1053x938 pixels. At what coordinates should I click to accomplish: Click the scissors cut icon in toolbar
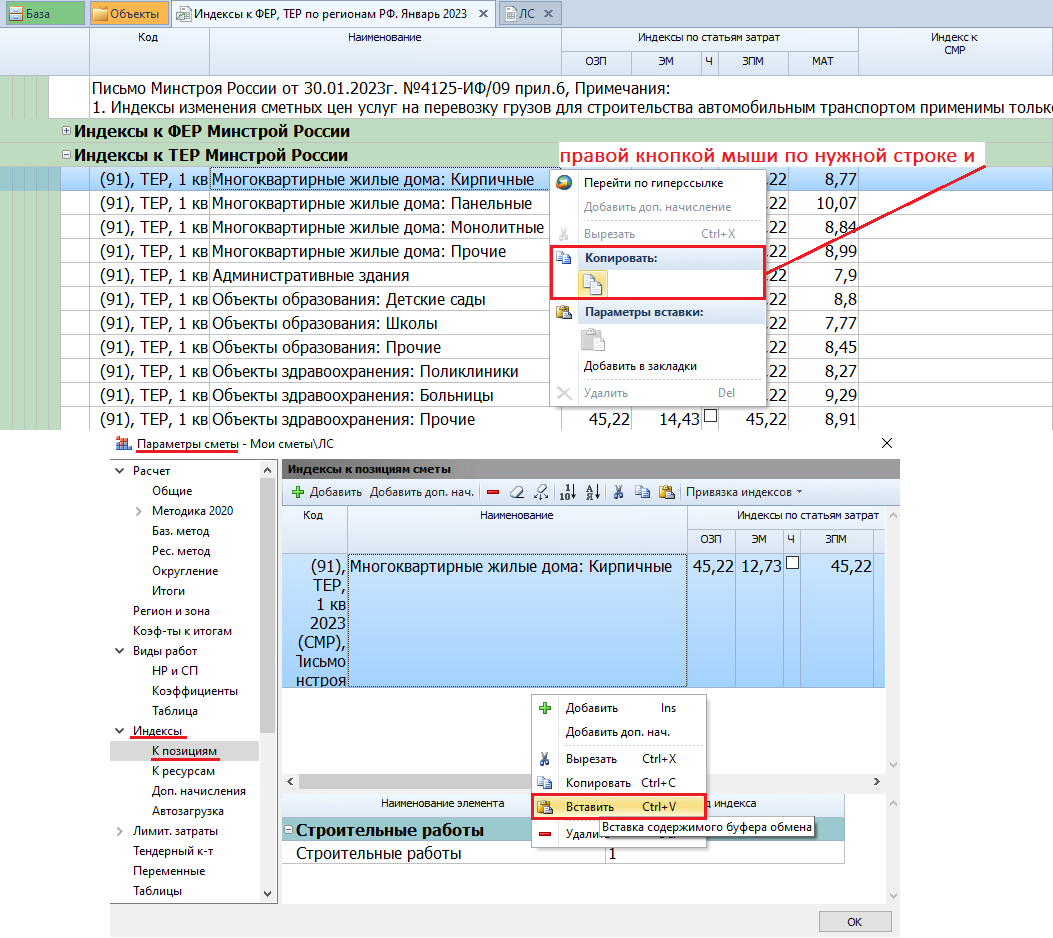(619, 492)
